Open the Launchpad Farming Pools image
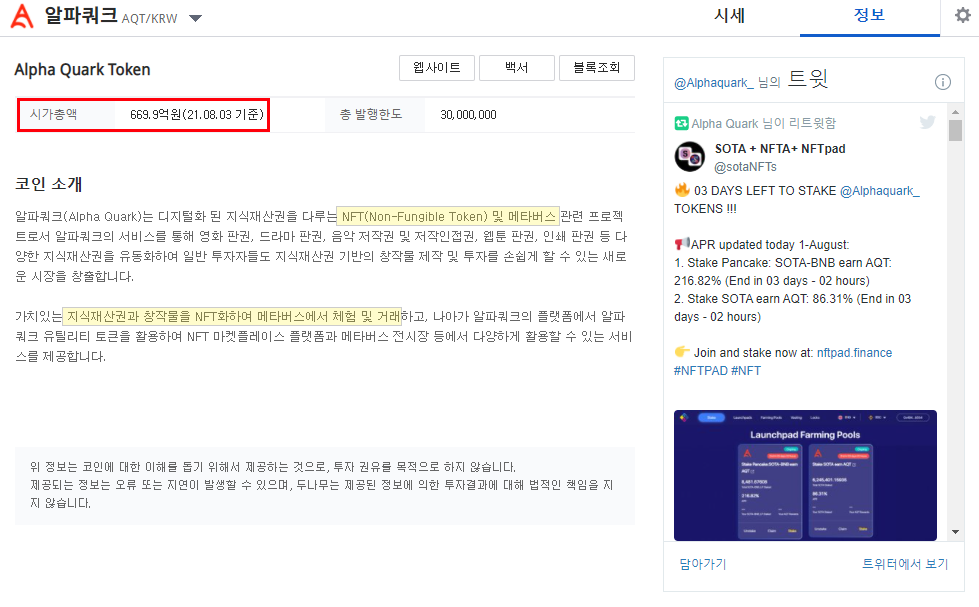Image resolution: width=979 pixels, height=607 pixels. (805, 475)
